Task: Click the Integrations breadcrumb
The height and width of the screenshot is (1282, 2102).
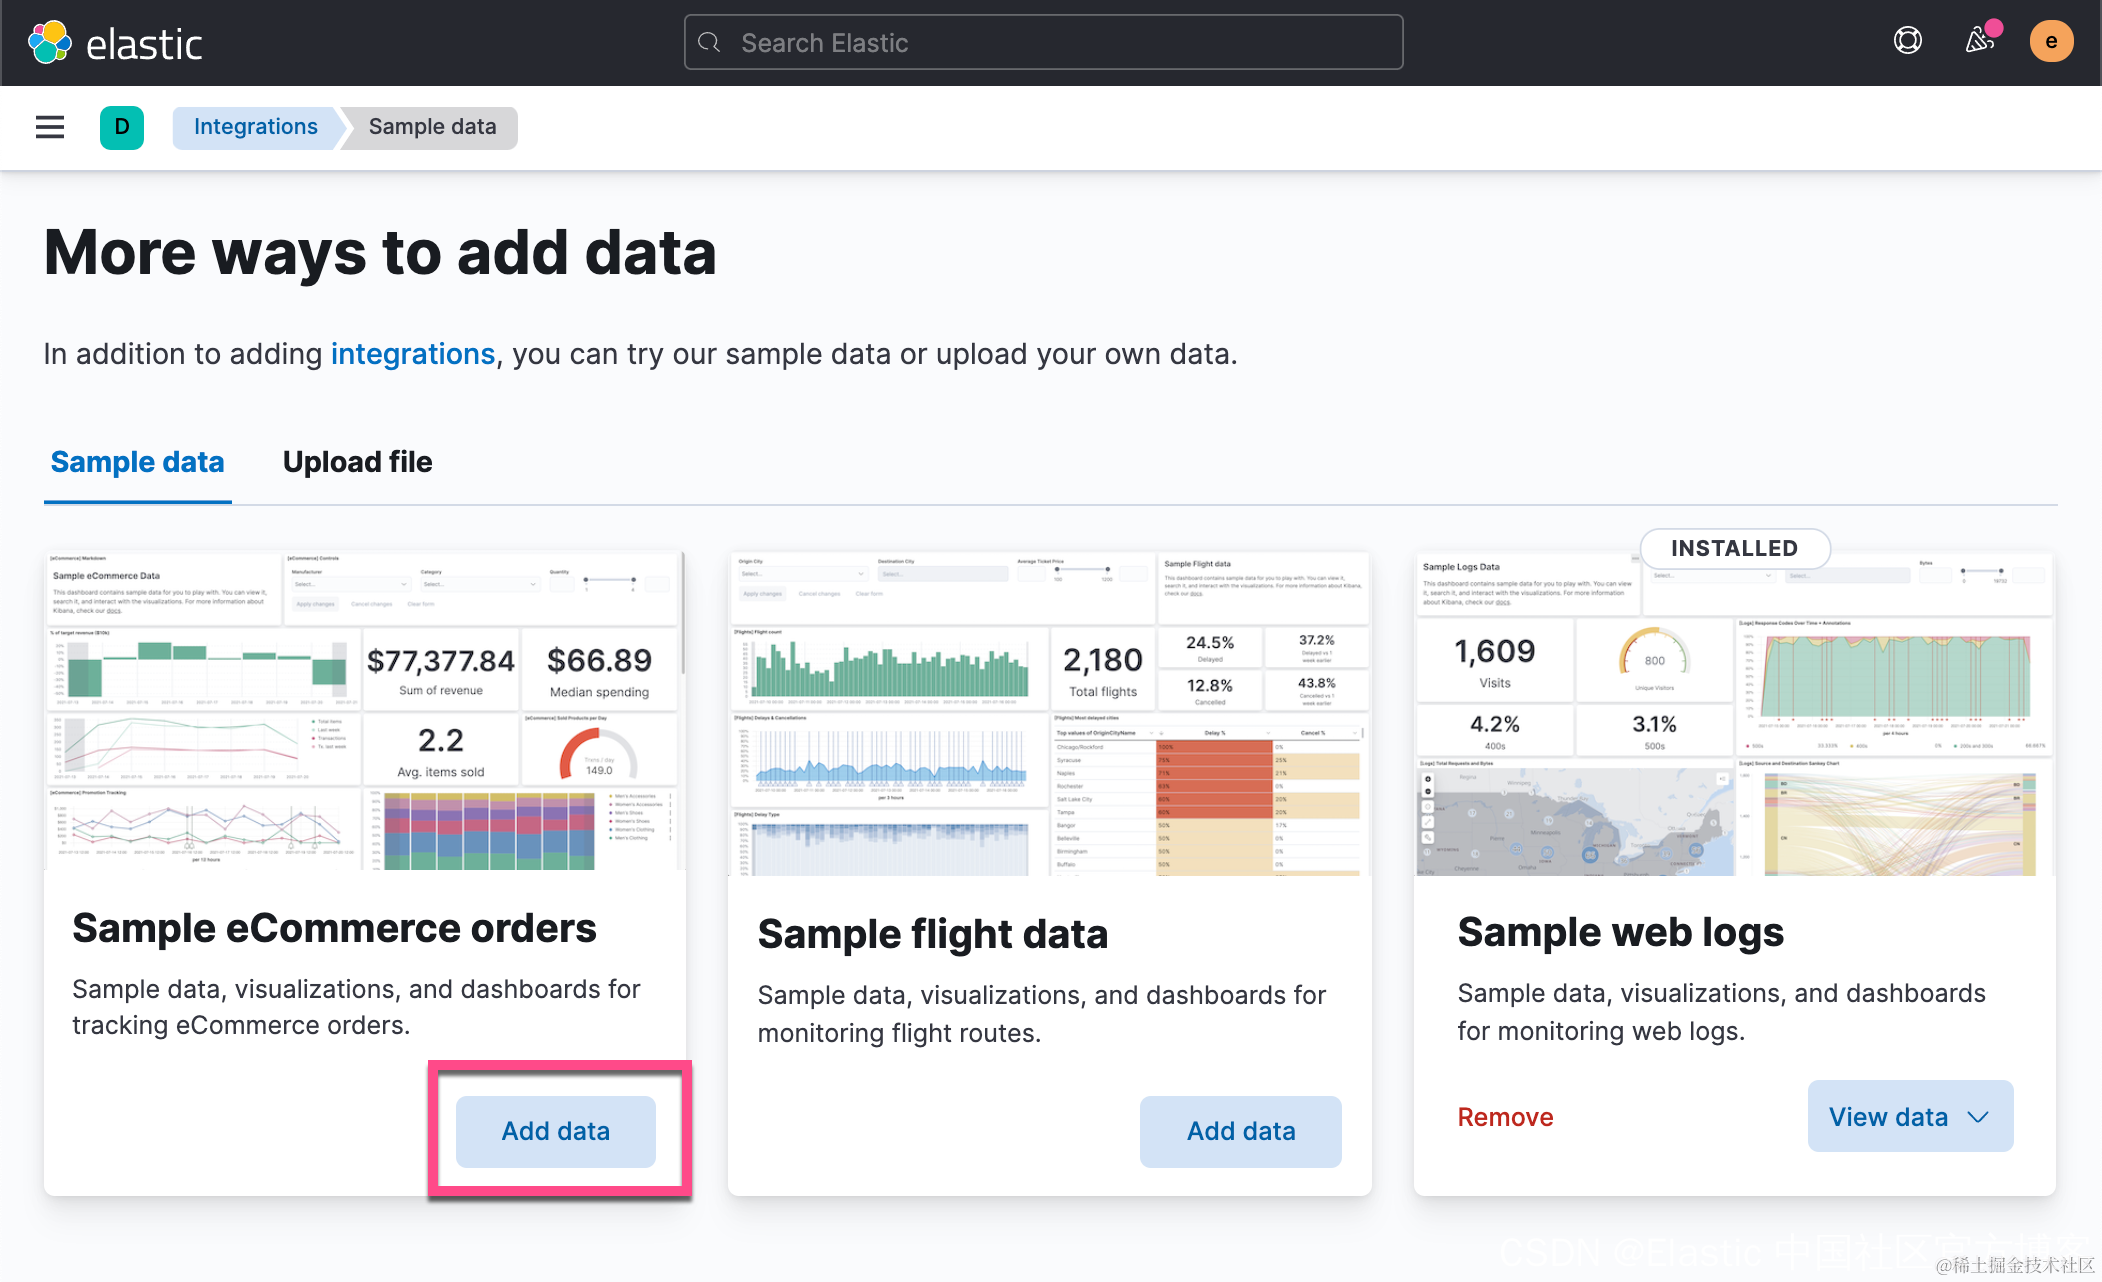Action: [x=255, y=127]
